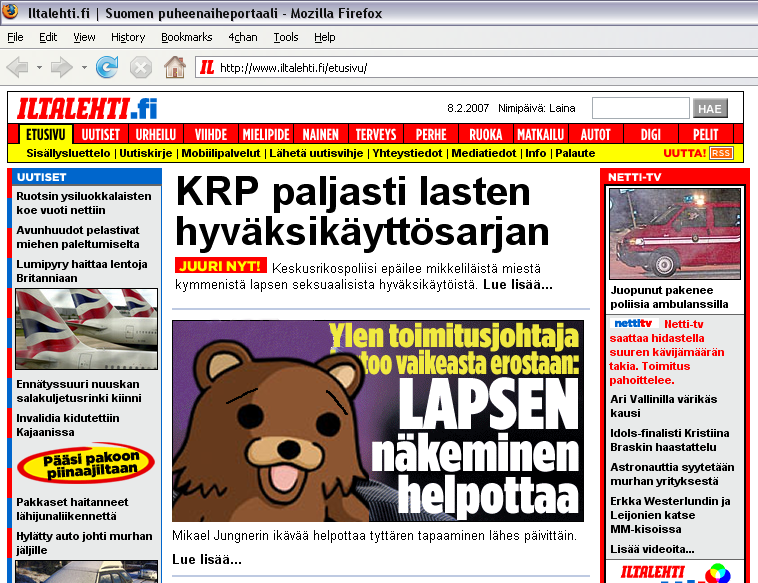Open the Help menu
758x583 pixels.
pos(324,37)
